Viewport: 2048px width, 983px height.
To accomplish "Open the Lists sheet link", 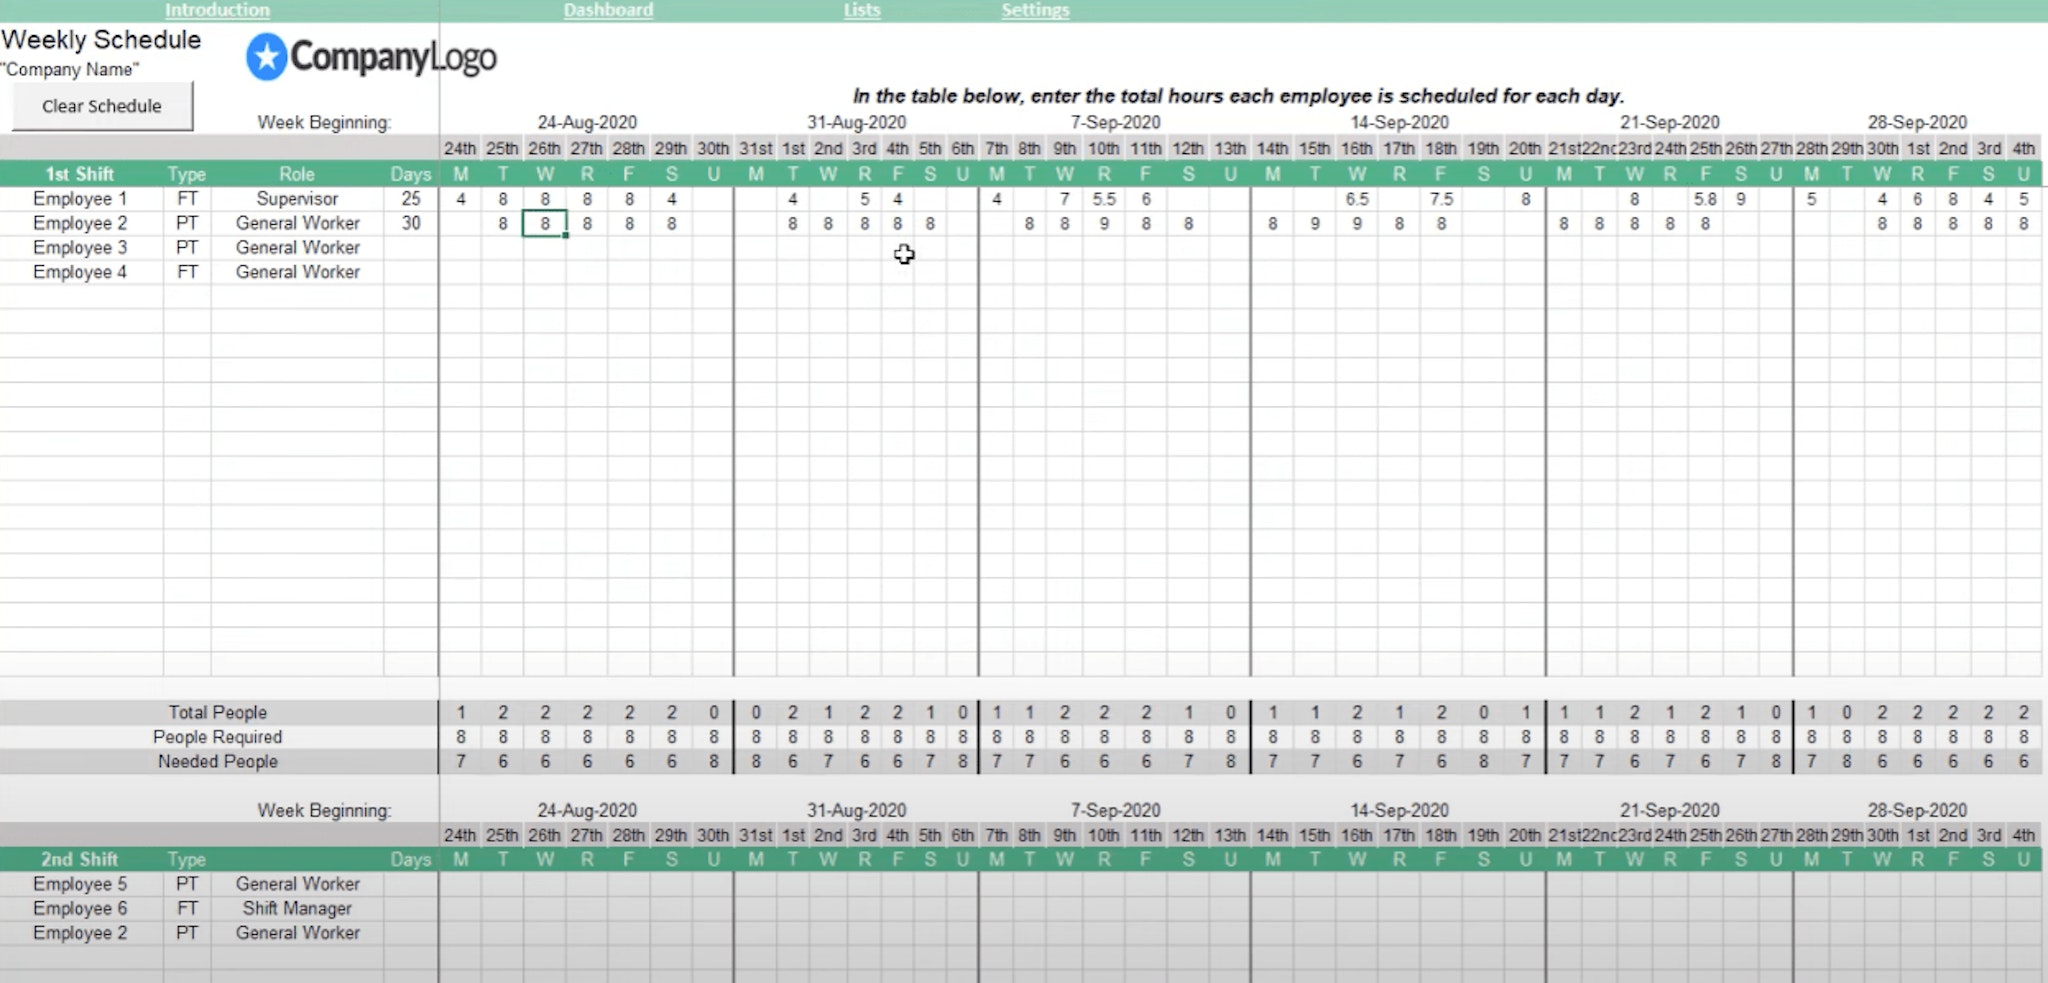I will 861,10.
